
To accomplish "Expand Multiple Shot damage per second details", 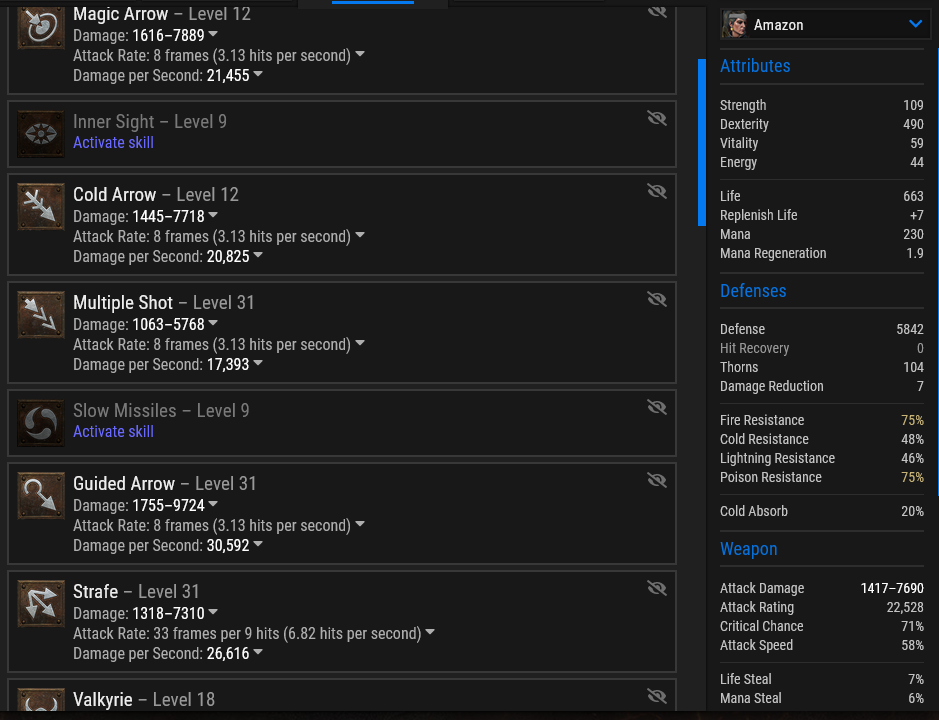I will click(x=258, y=365).
